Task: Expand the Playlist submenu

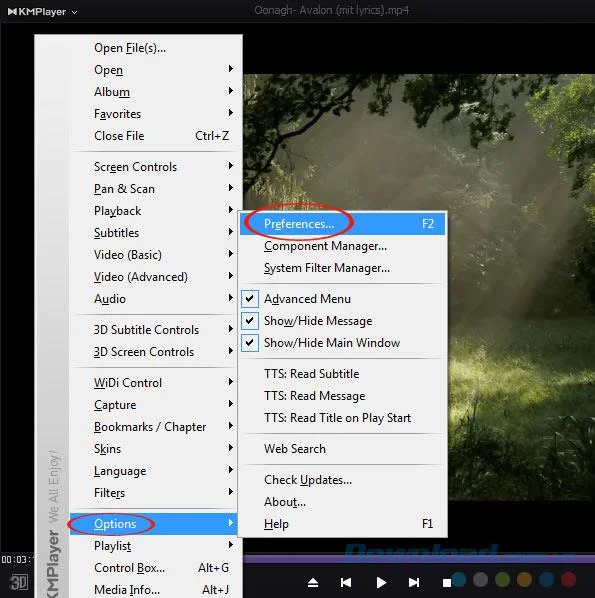Action: tap(154, 546)
